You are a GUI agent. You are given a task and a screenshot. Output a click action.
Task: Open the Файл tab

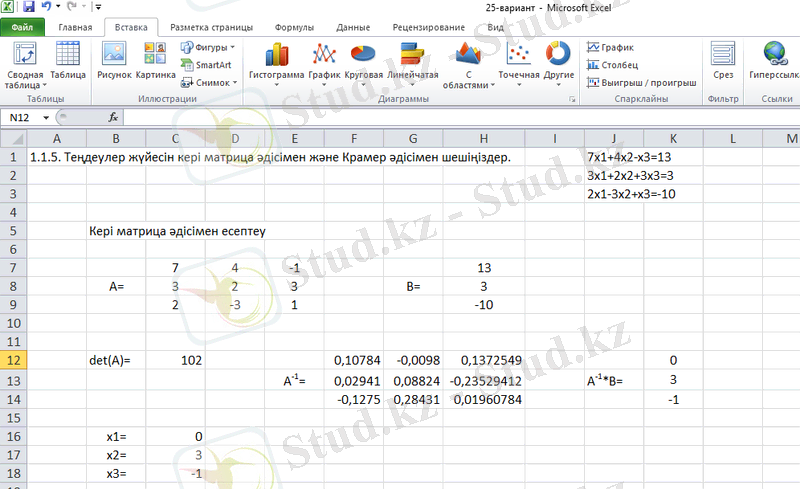pyautogui.click(x=22, y=27)
